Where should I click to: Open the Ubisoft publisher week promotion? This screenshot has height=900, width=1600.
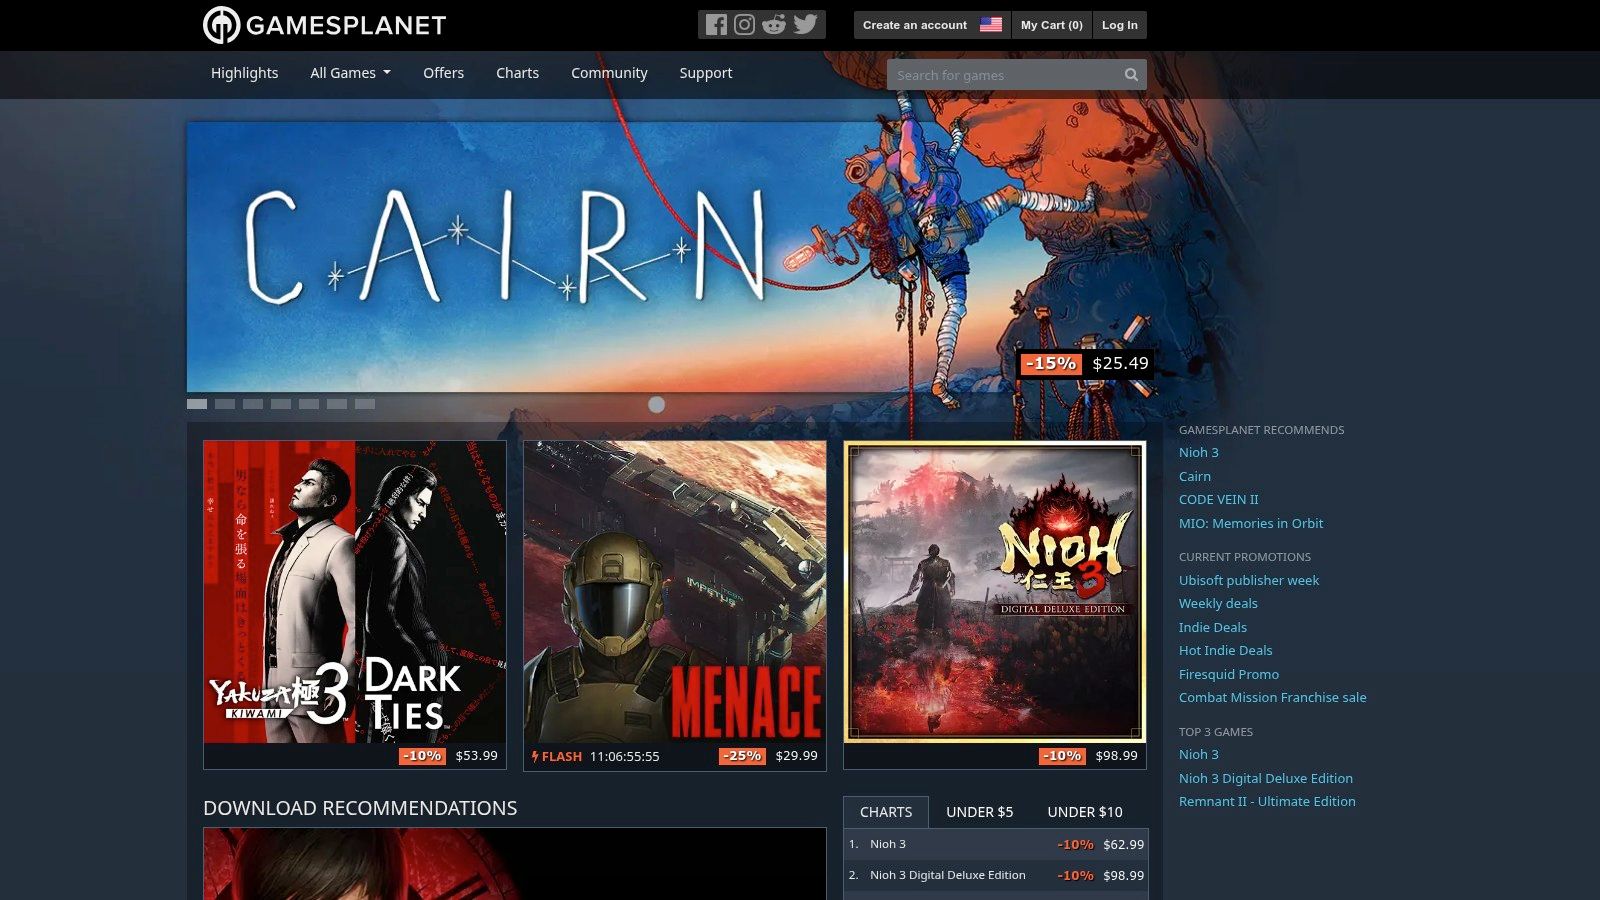[x=1249, y=580]
